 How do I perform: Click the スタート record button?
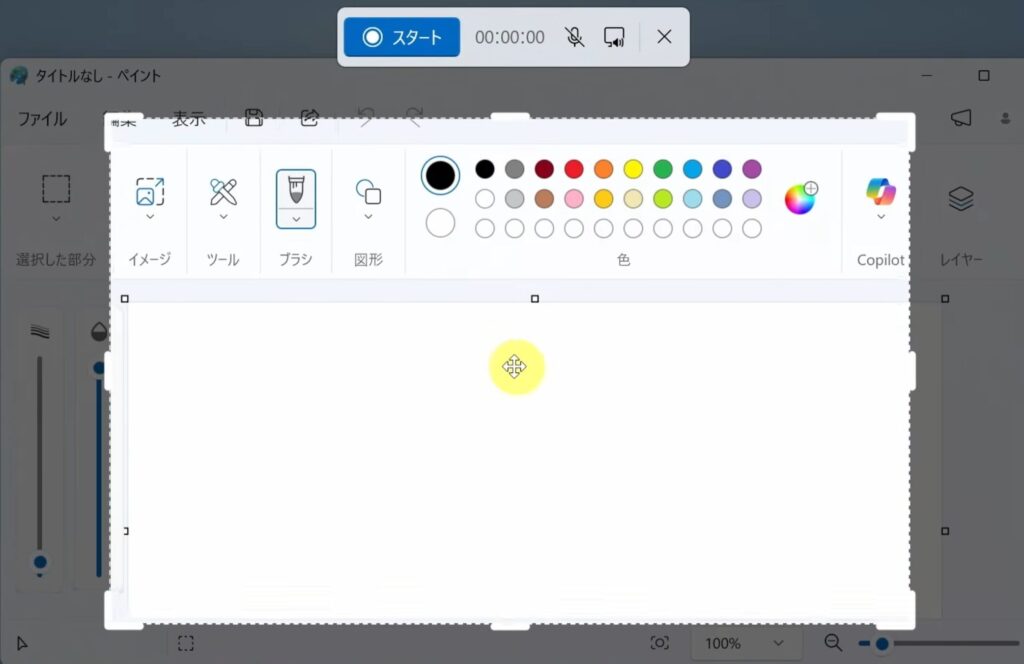(x=402, y=37)
